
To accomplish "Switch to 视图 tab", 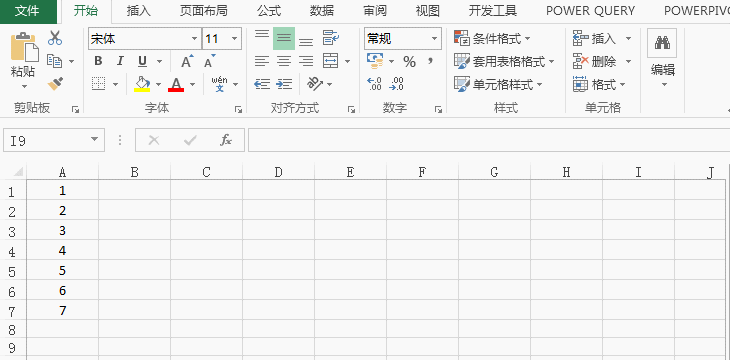I will point(428,11).
